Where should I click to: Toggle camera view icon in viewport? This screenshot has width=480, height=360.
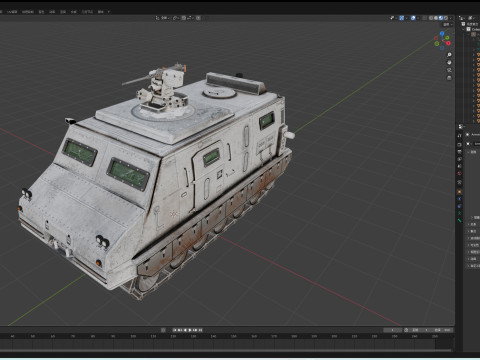point(449,70)
